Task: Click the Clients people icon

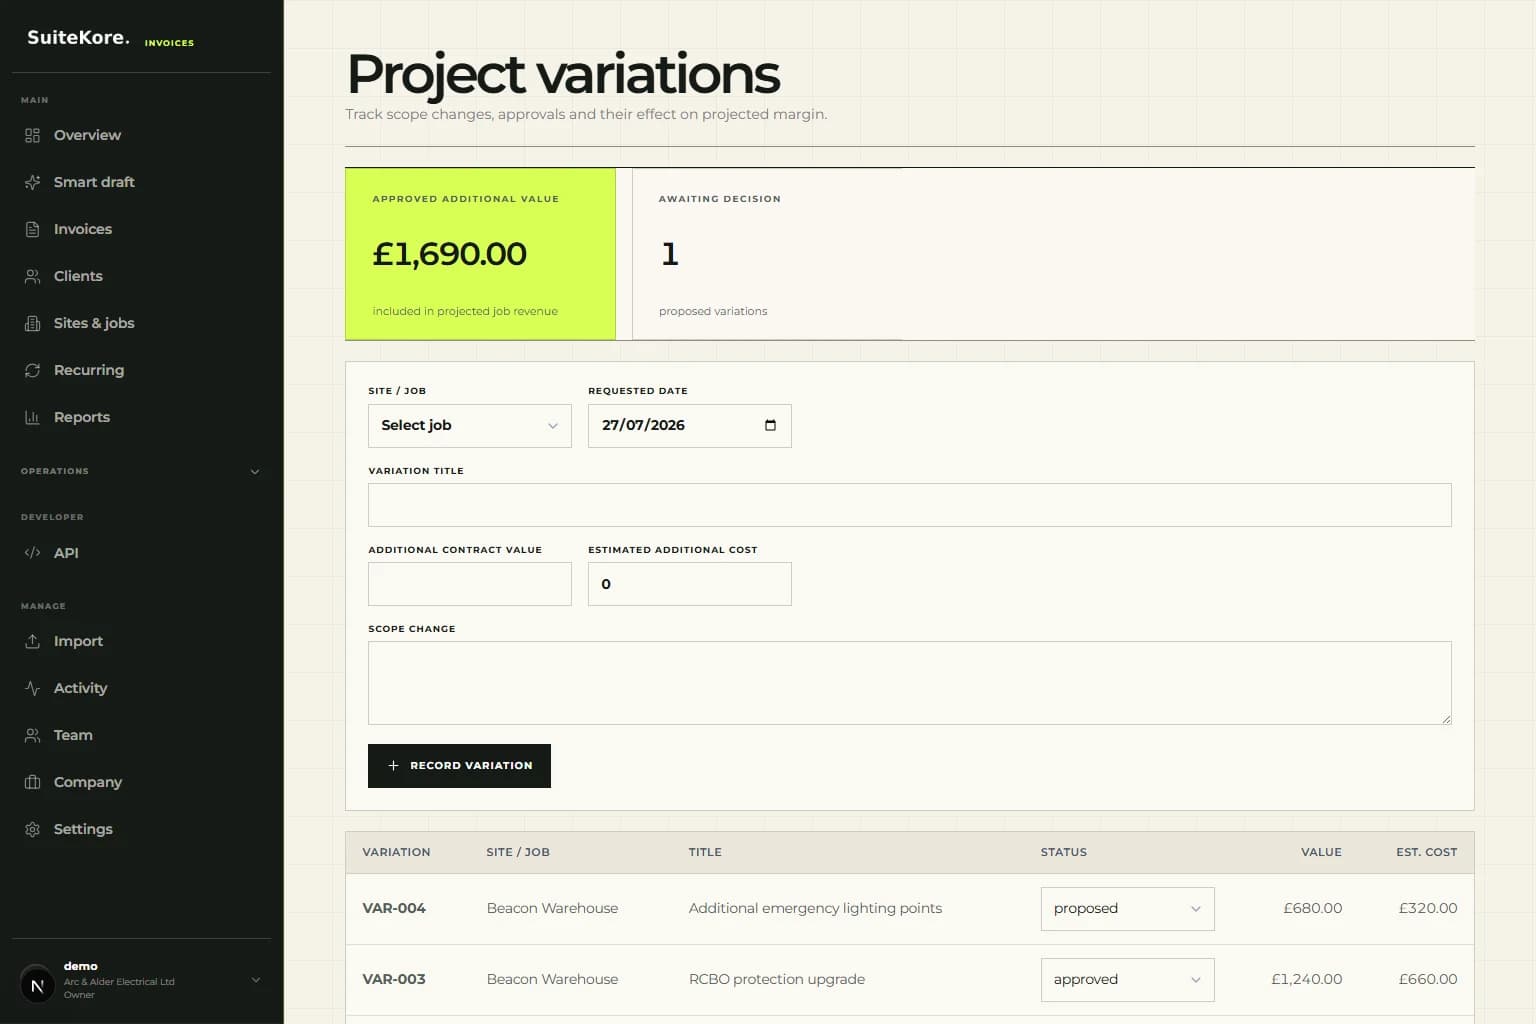Action: (32, 276)
